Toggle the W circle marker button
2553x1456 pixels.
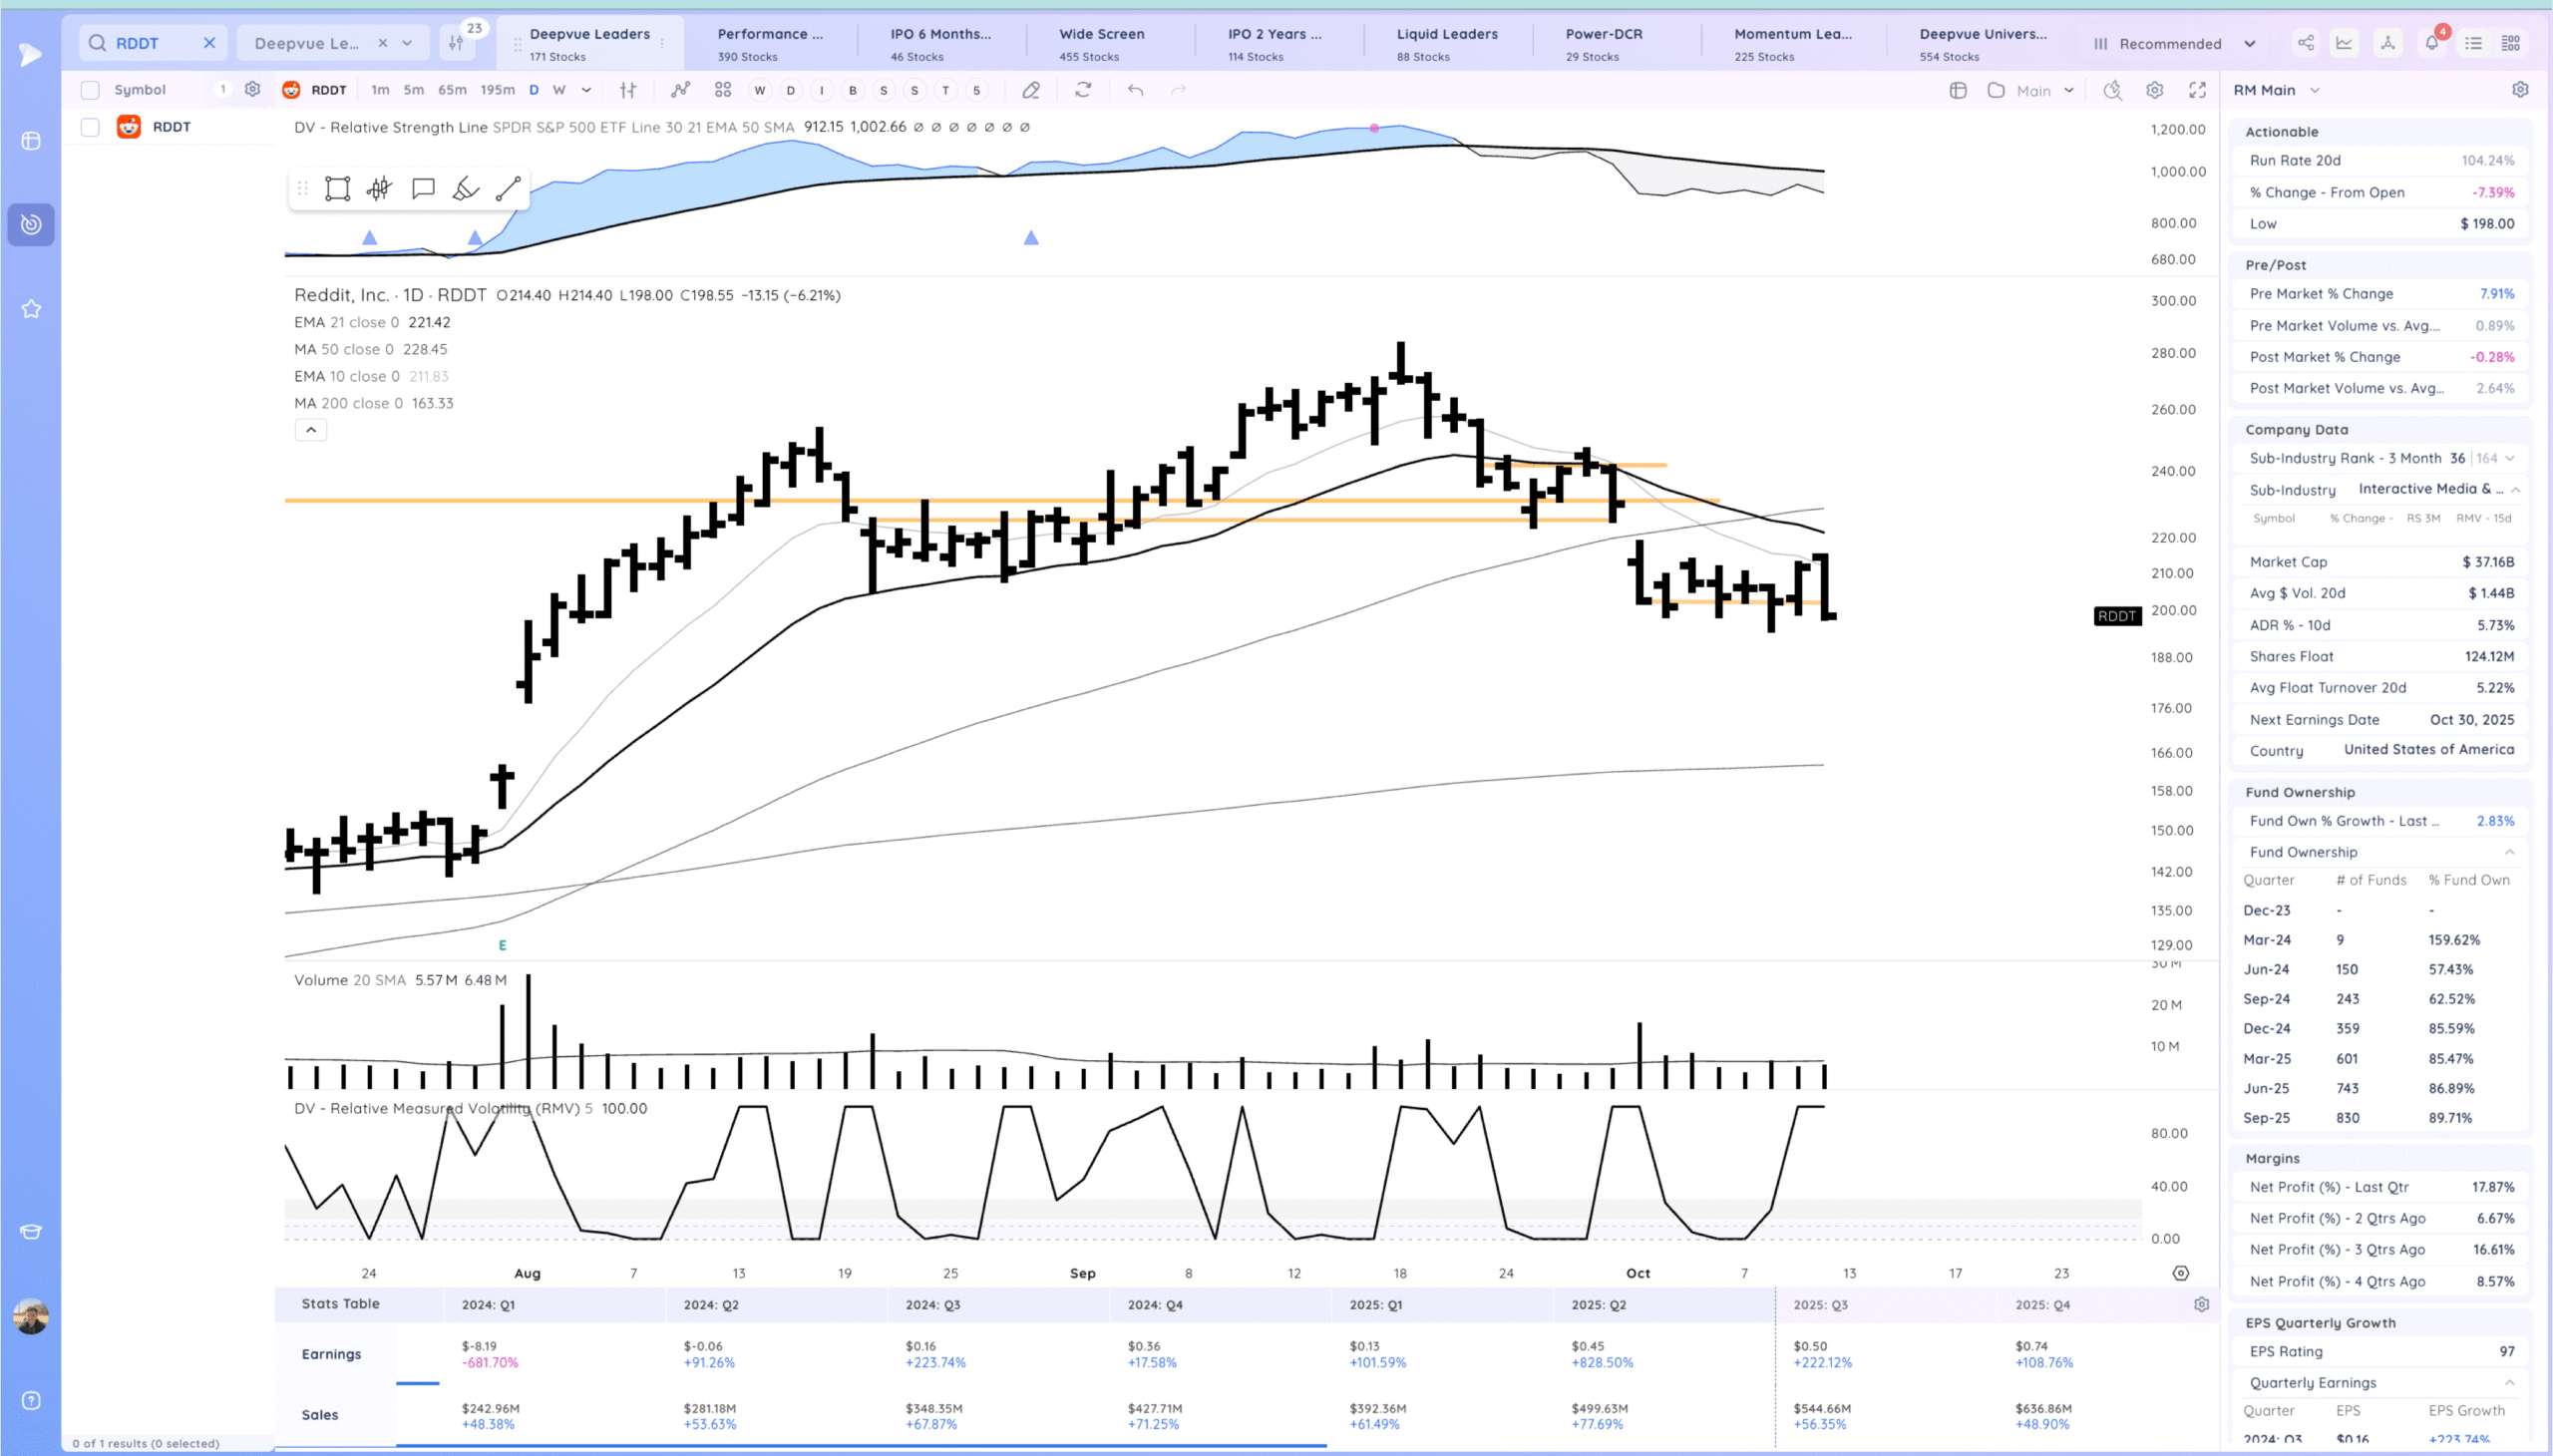[x=760, y=90]
